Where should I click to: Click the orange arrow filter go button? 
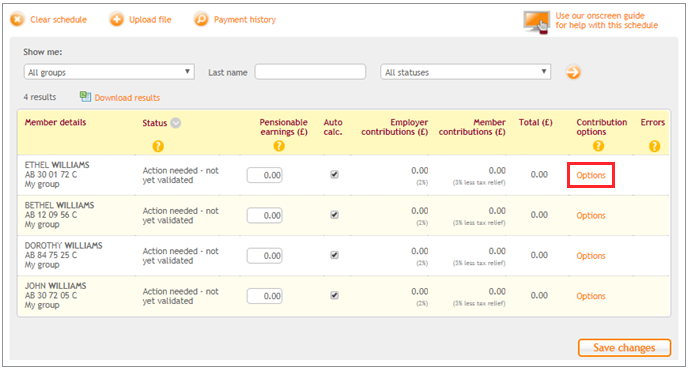pyautogui.click(x=573, y=72)
